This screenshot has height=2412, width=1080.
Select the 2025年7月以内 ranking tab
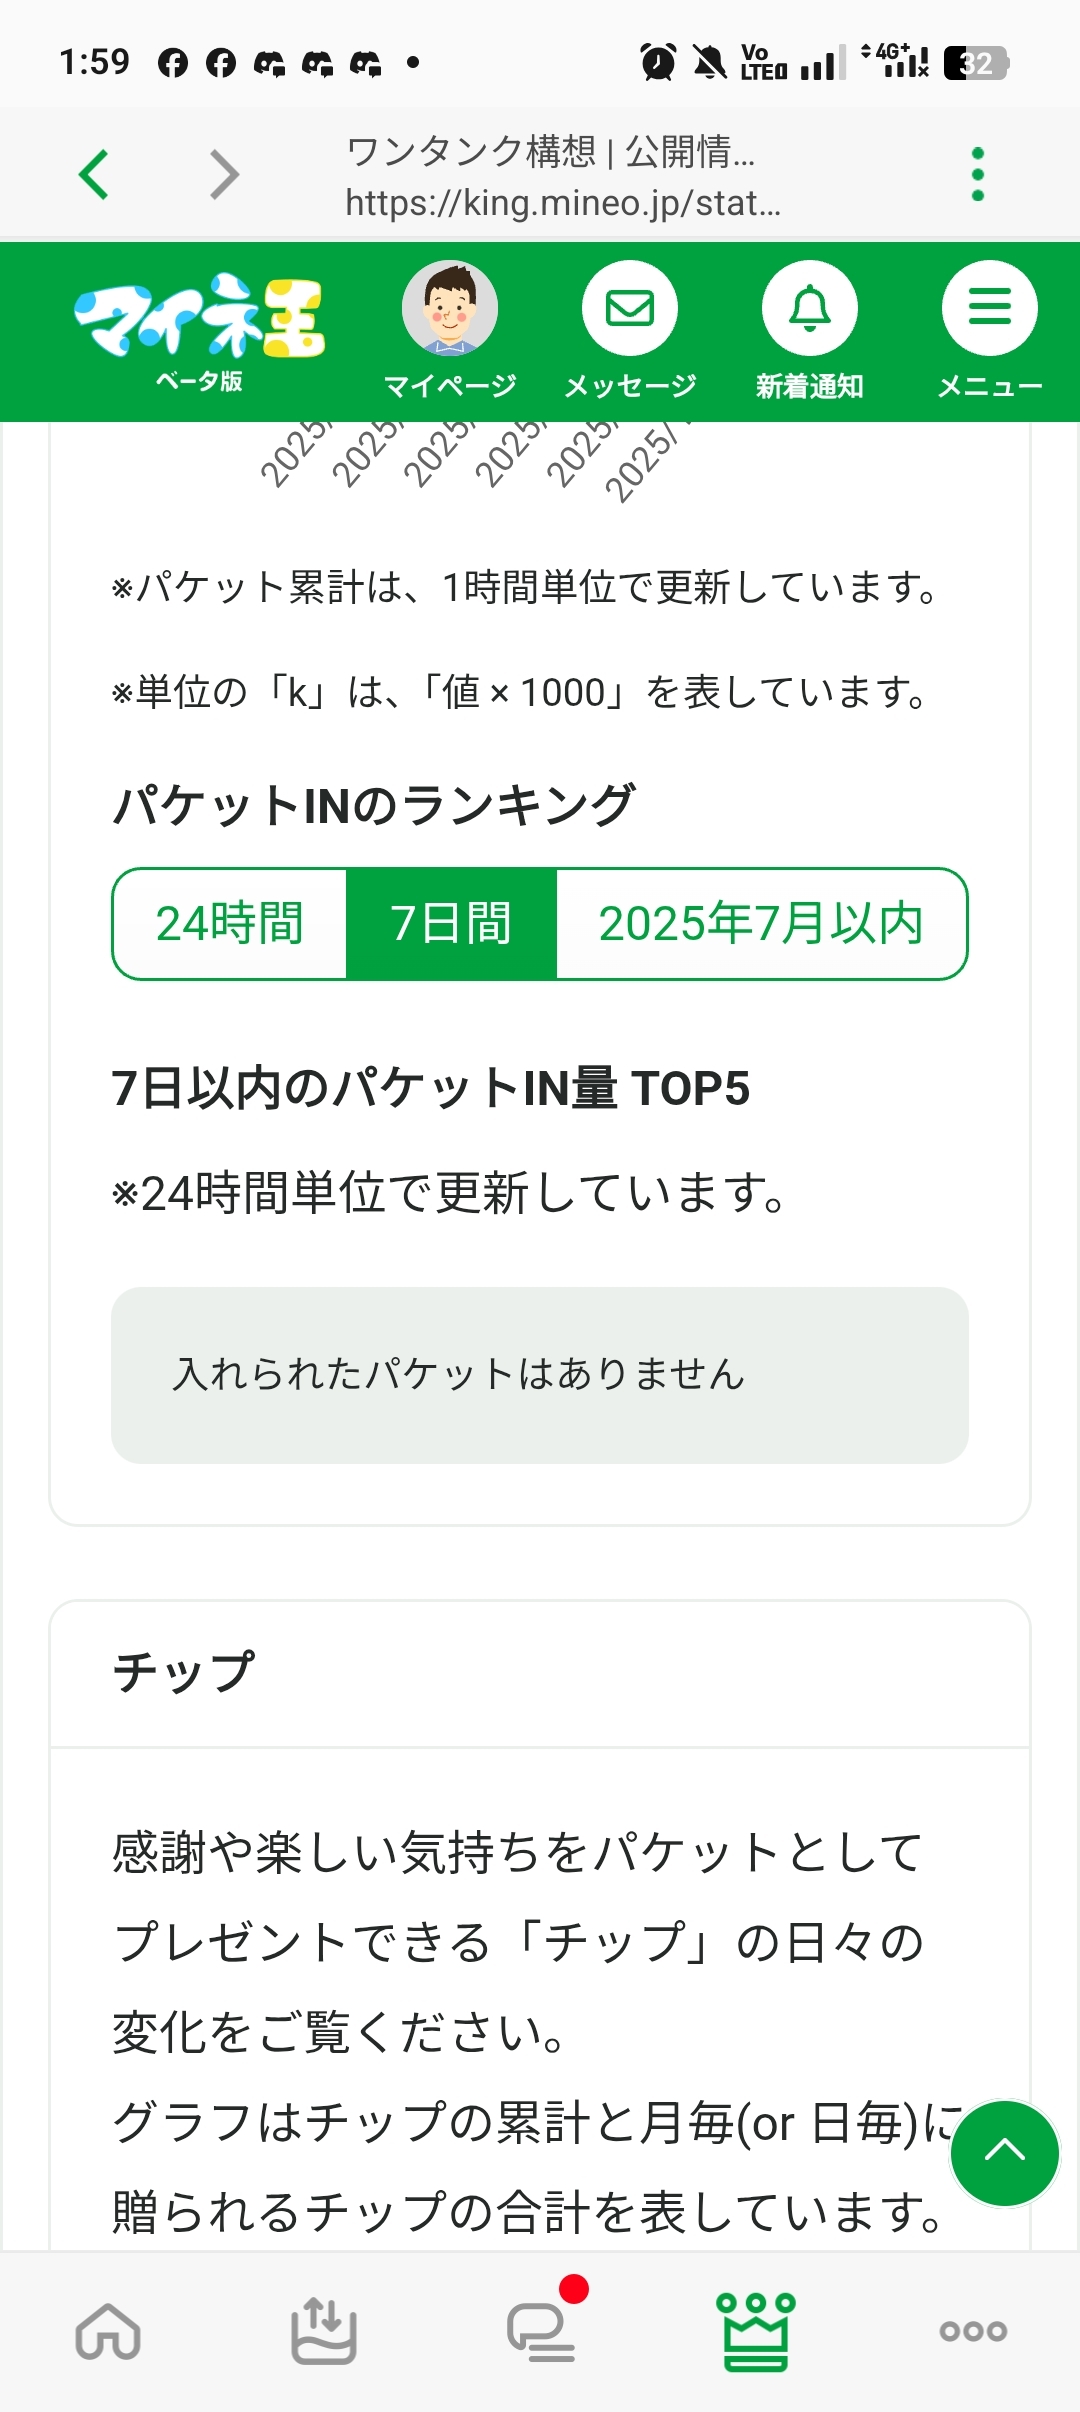761,923
